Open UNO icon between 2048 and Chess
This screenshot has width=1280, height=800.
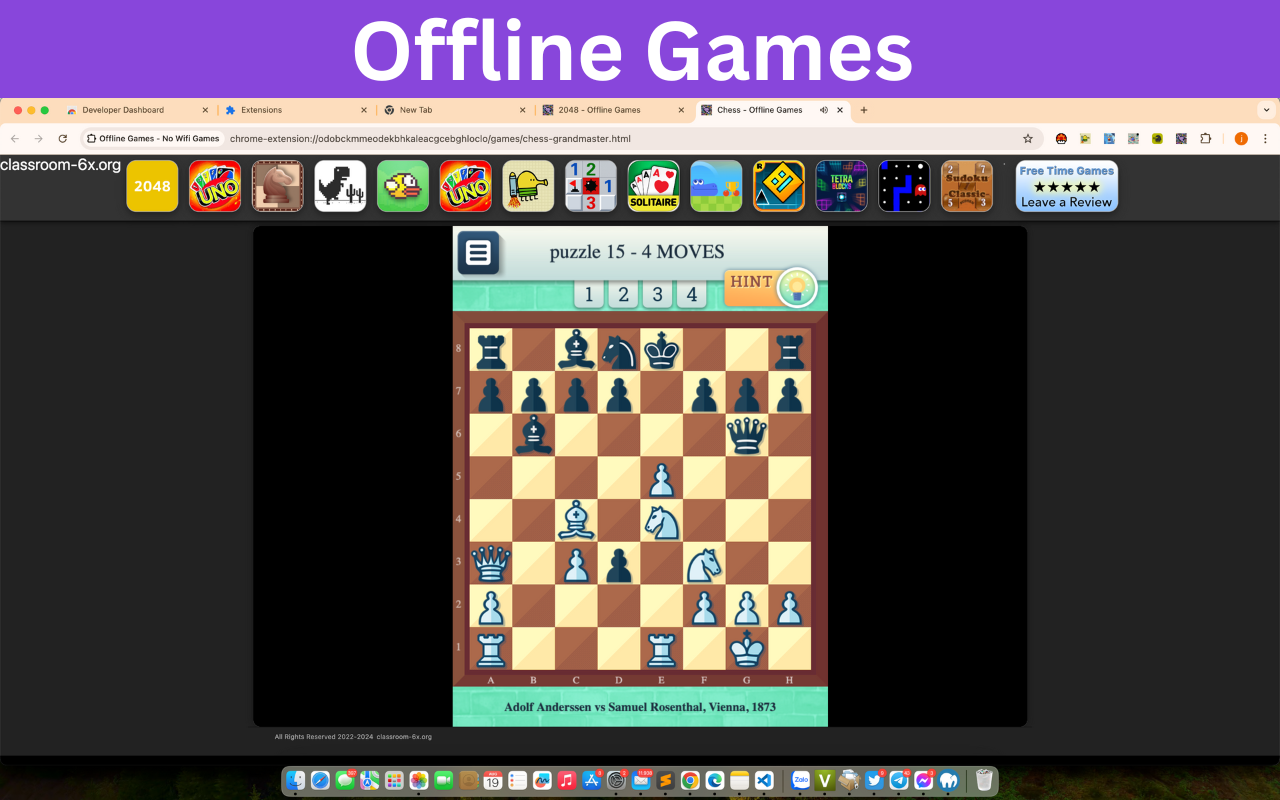pos(215,186)
